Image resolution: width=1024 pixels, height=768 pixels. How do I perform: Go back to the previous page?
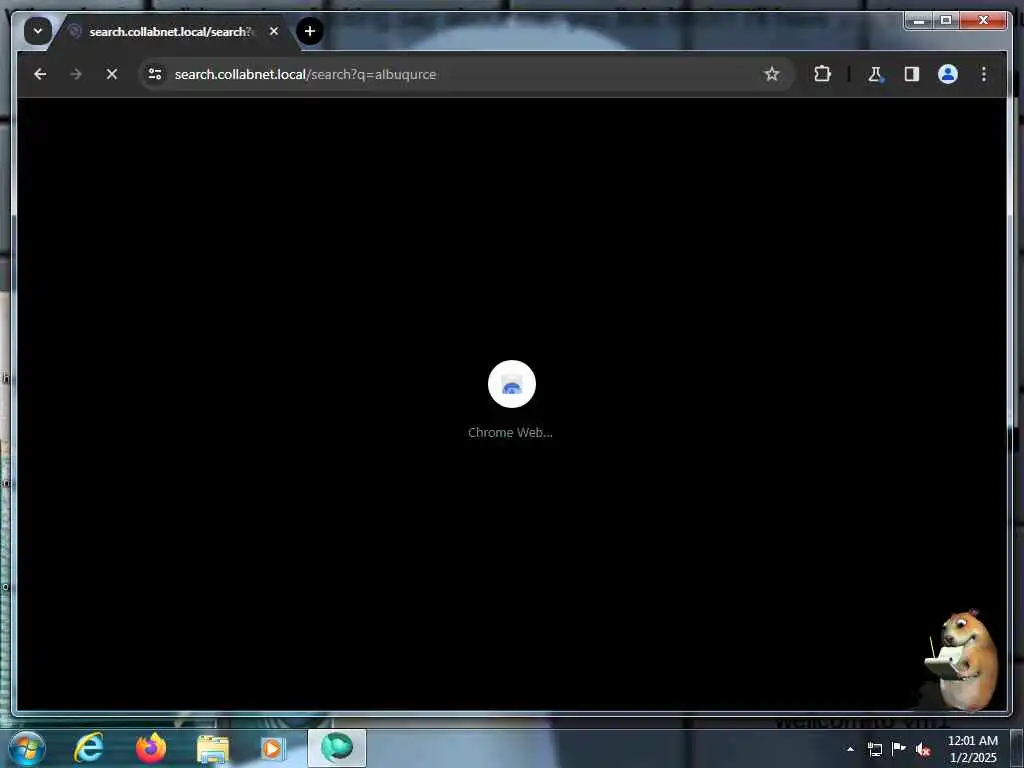tap(40, 74)
